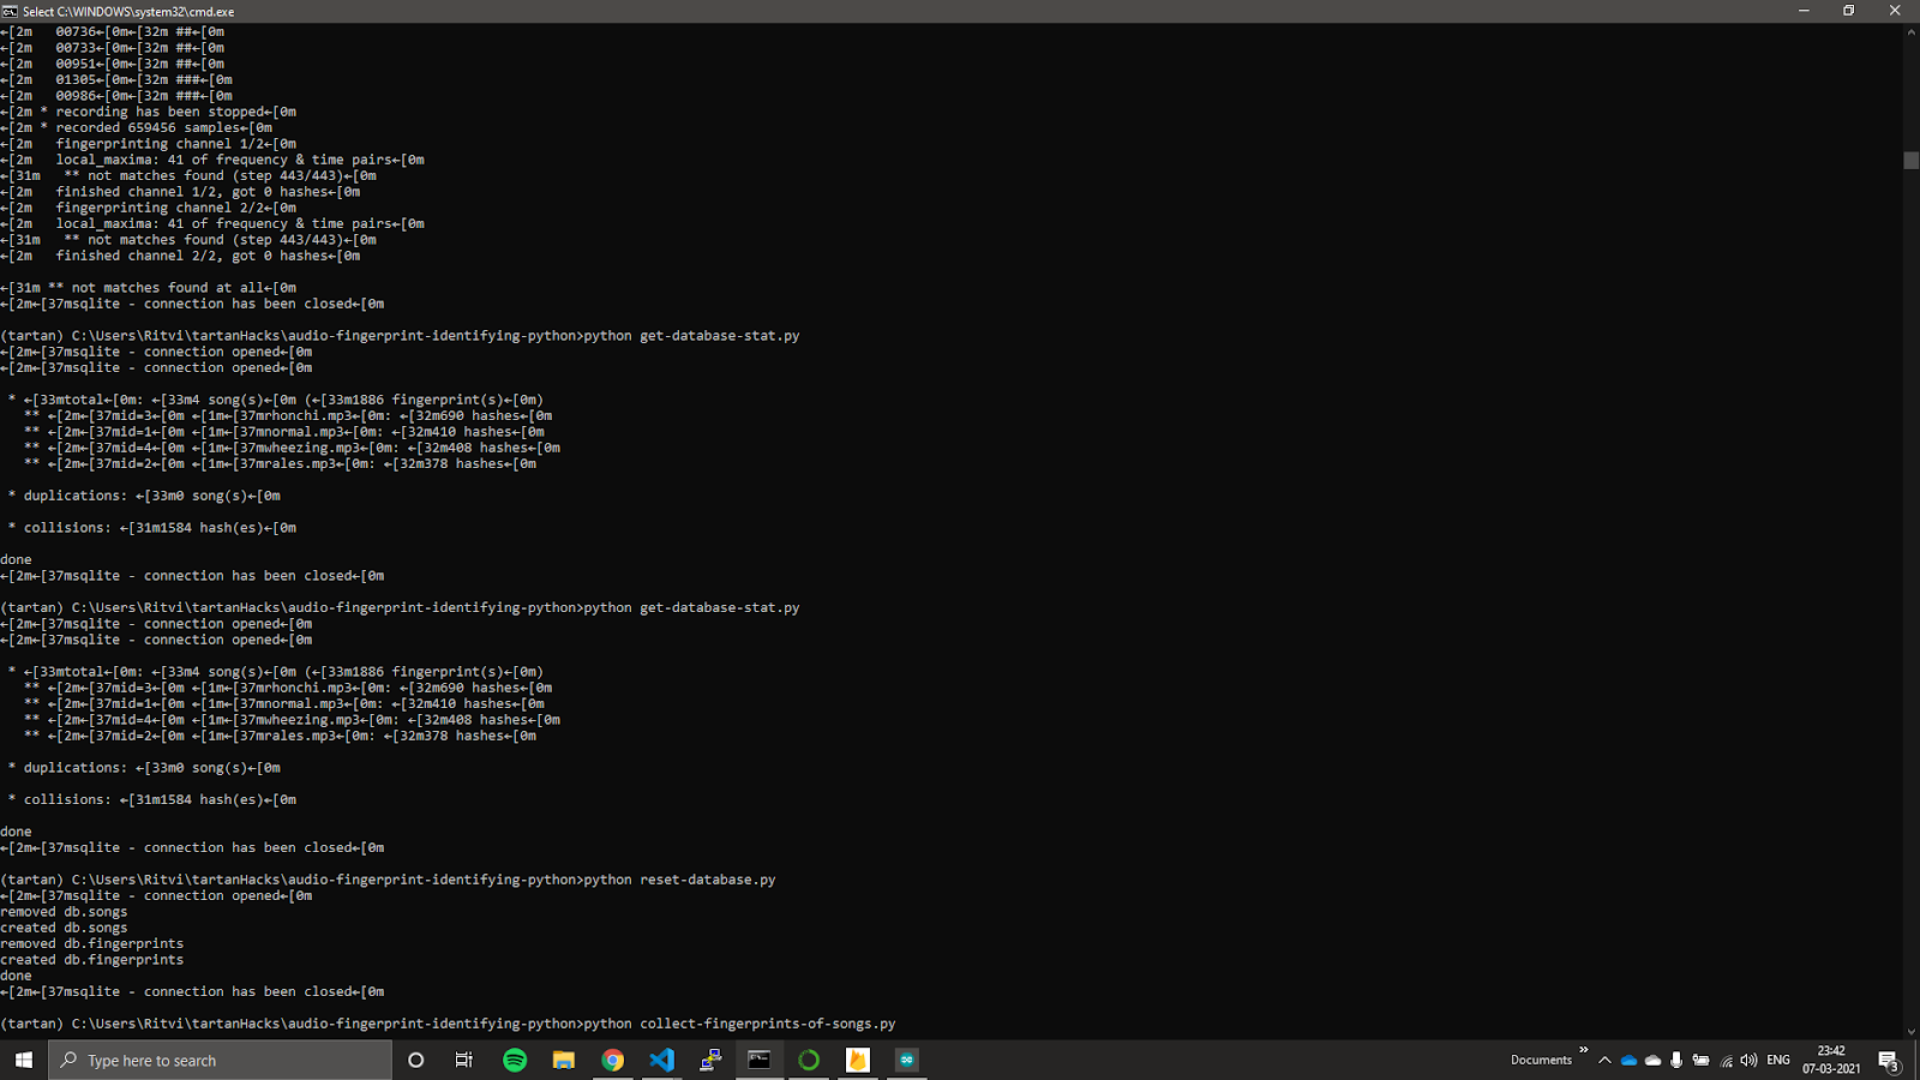Screen dimensions: 1920x1080
Task: Switch to Visual Studio Code in taskbar
Action: point(662,1060)
